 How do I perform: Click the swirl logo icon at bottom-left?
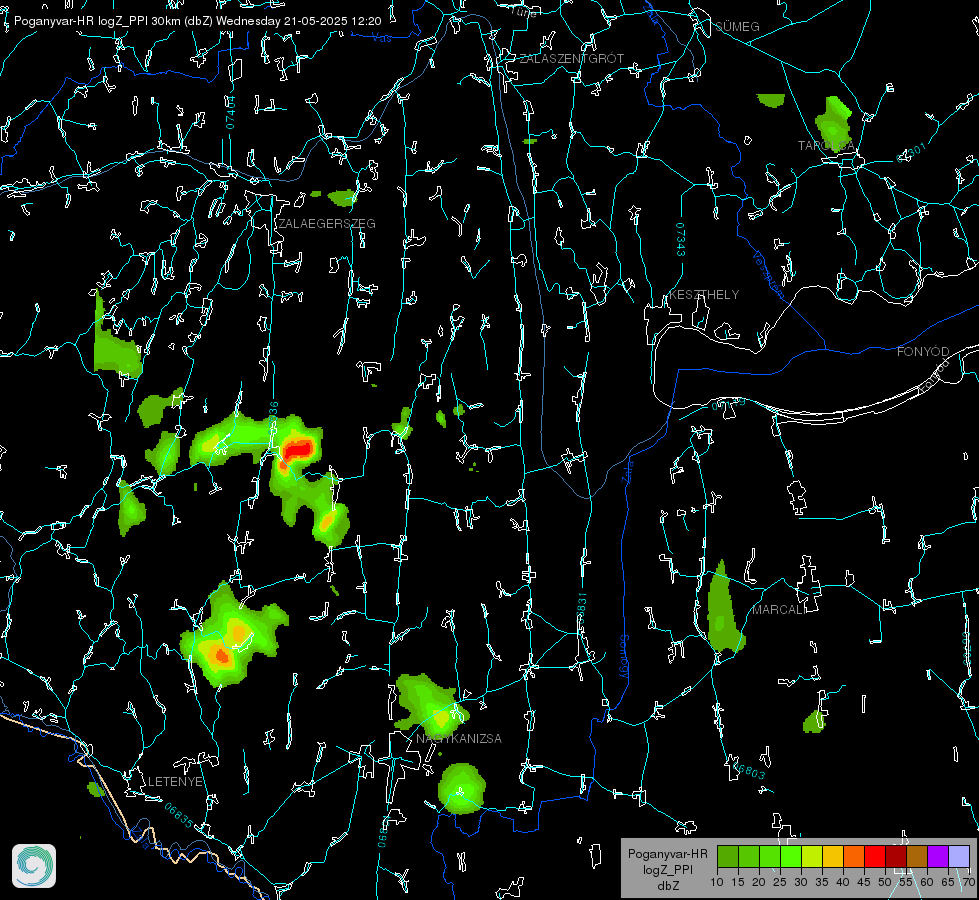tap(34, 866)
